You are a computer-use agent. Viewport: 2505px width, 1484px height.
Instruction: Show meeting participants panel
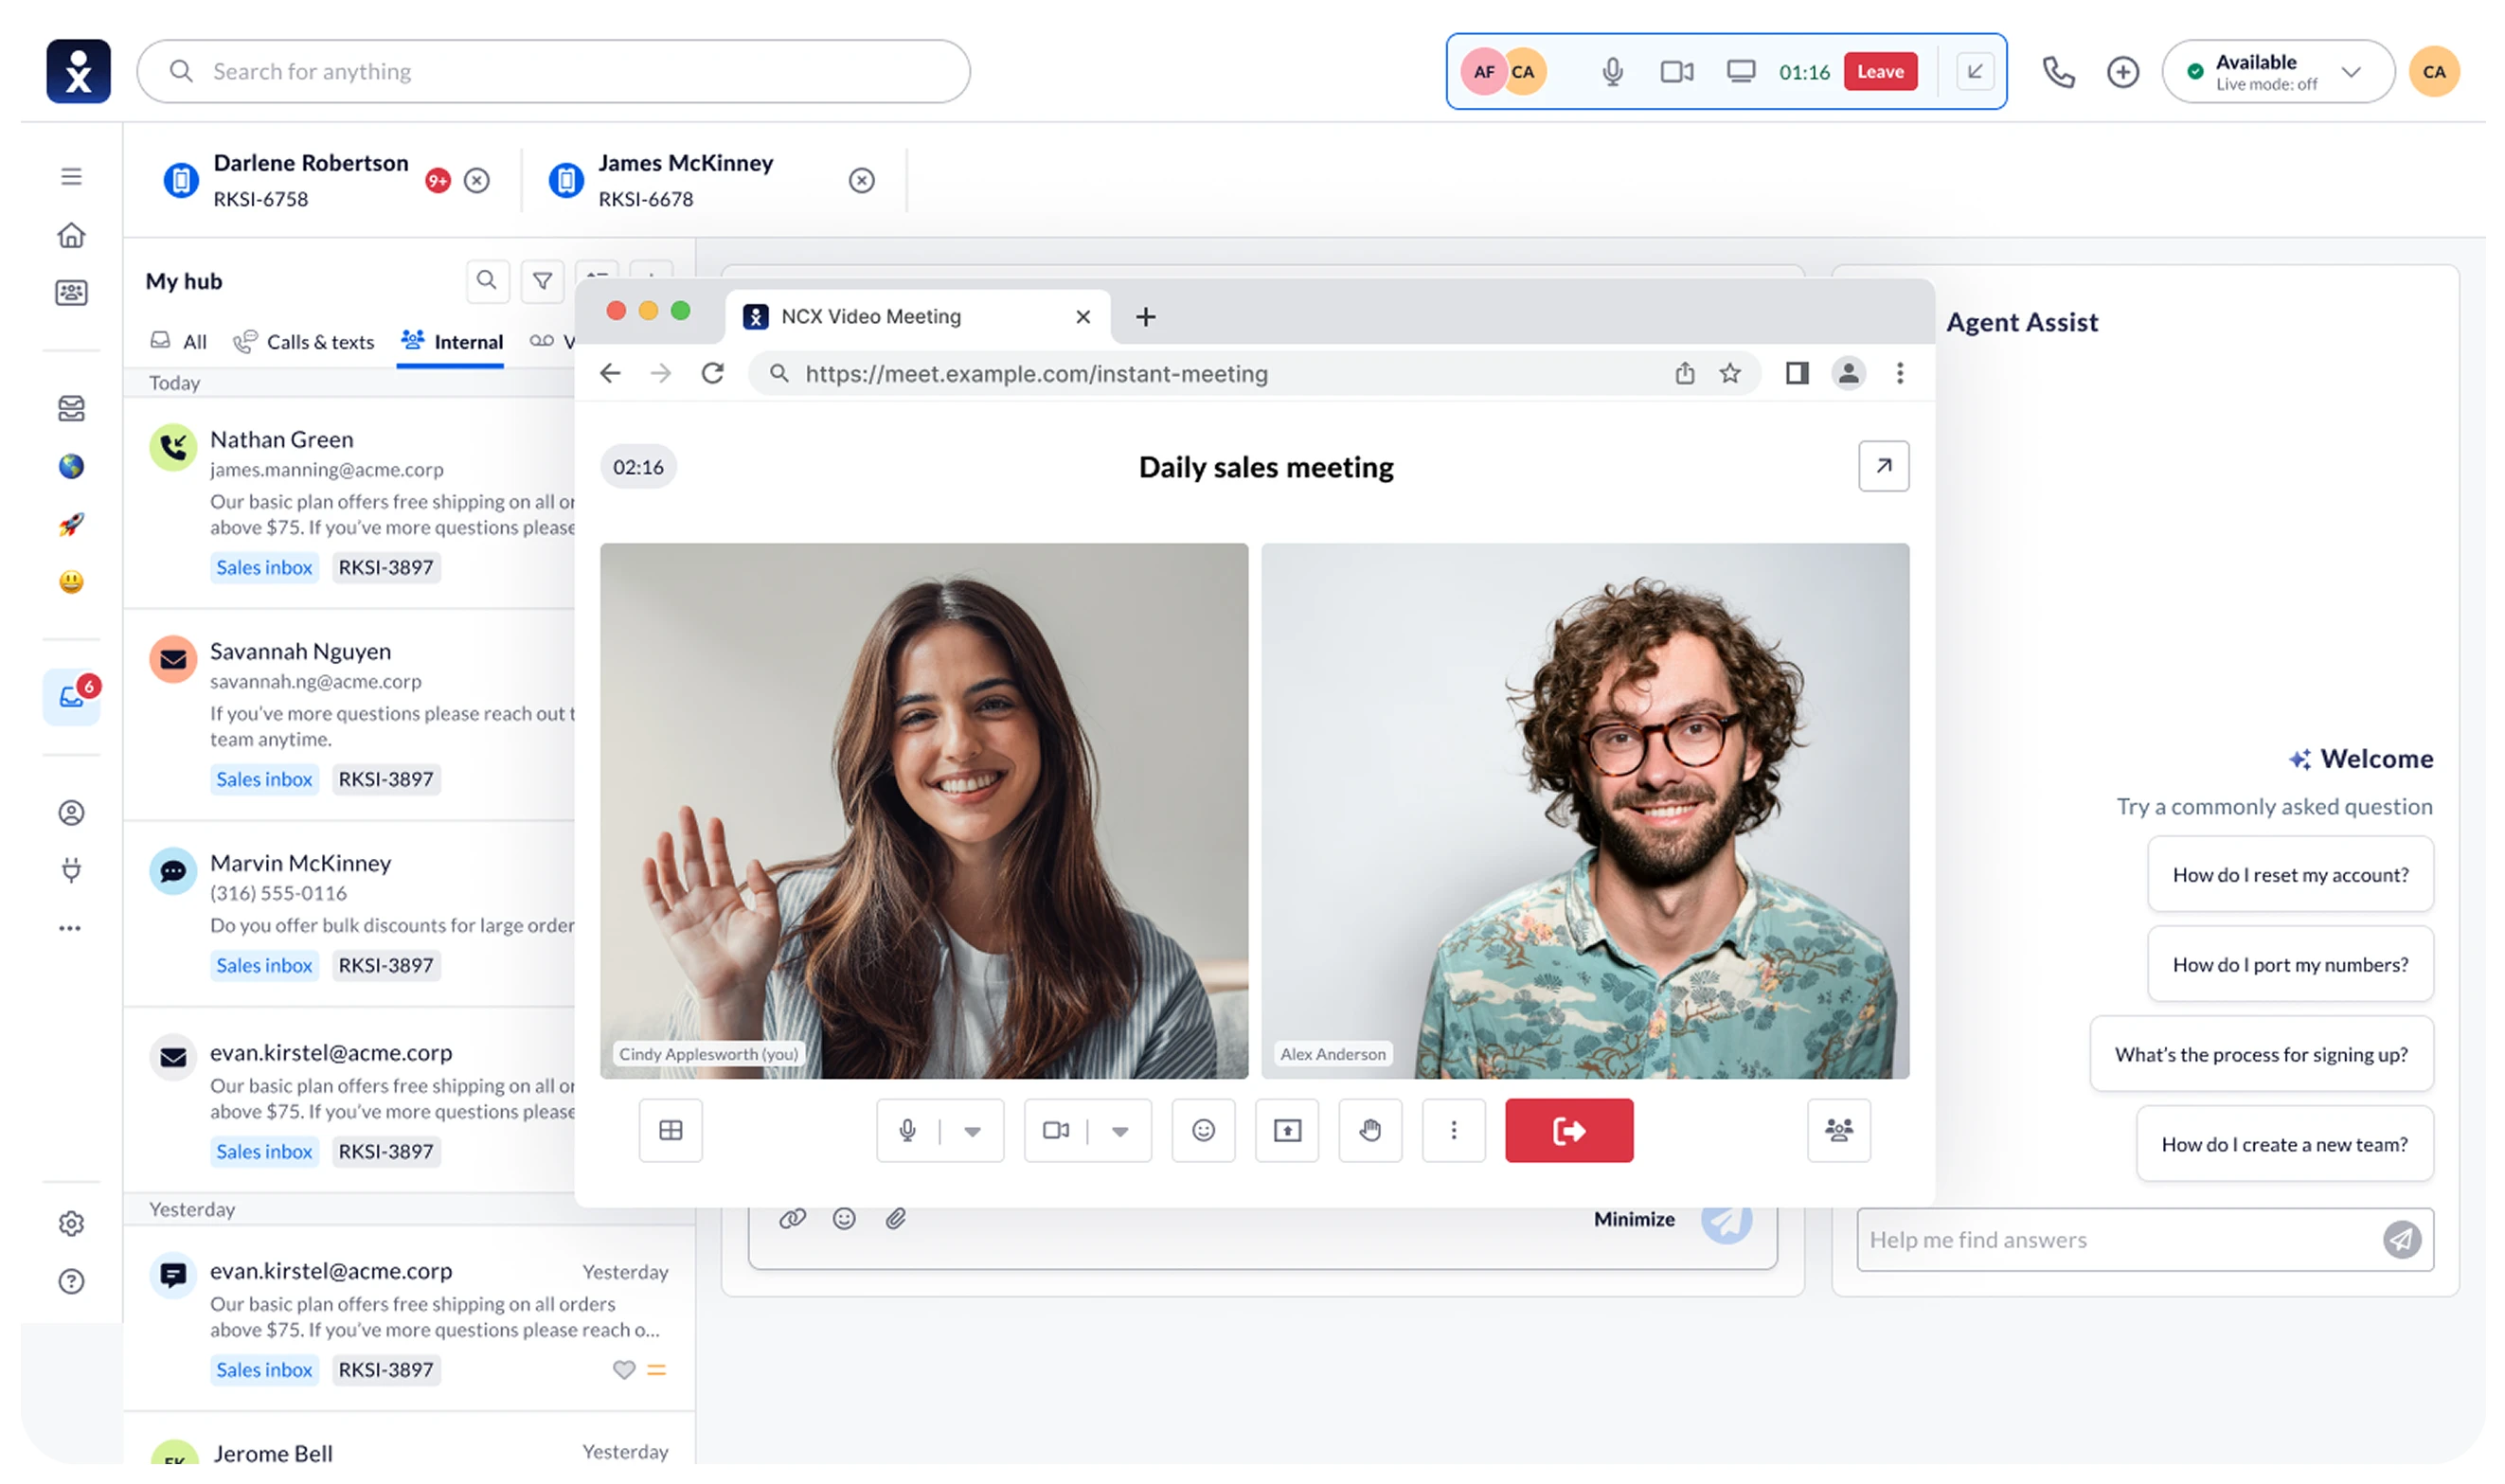coord(1839,1131)
